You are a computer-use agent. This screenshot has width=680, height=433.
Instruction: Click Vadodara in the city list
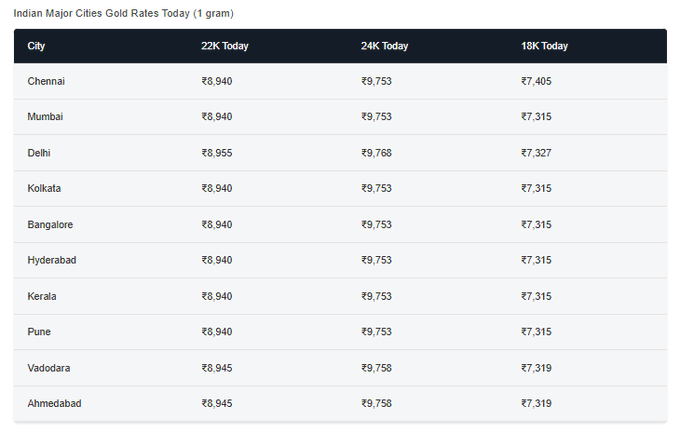tap(49, 368)
